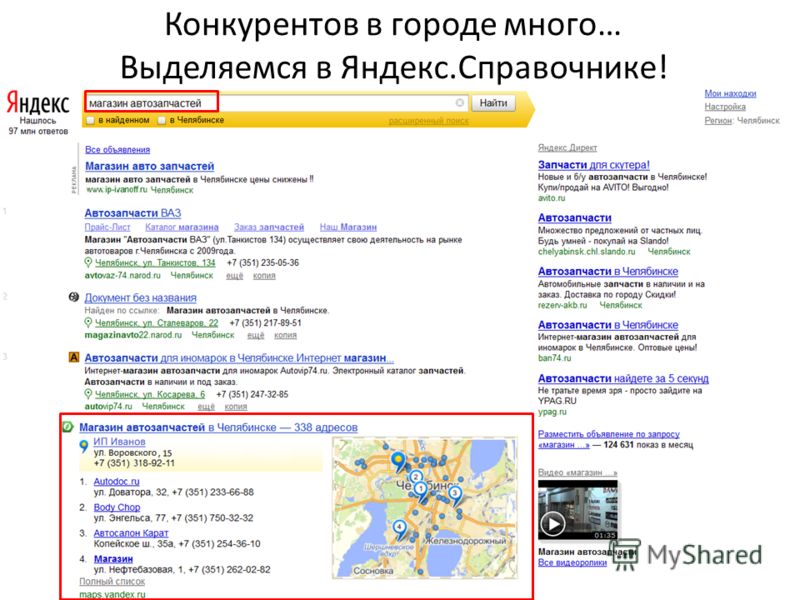800x600 pixels.
Task: Click 'ещё' in the avtovaz-74.narod.ru row
Action: pyautogui.click(x=235, y=276)
